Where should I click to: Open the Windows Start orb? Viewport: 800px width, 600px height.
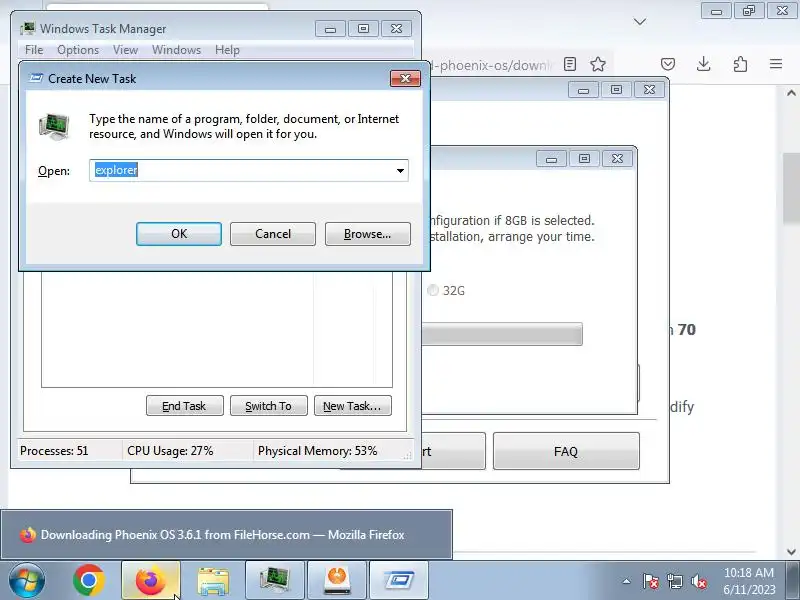(27, 580)
